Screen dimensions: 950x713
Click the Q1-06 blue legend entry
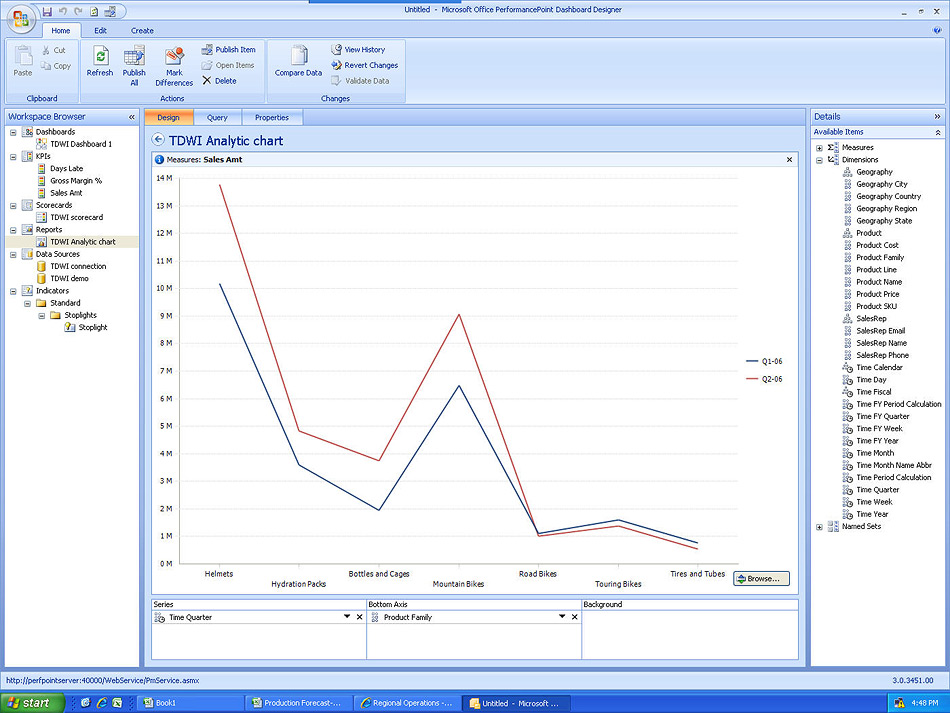coord(764,361)
